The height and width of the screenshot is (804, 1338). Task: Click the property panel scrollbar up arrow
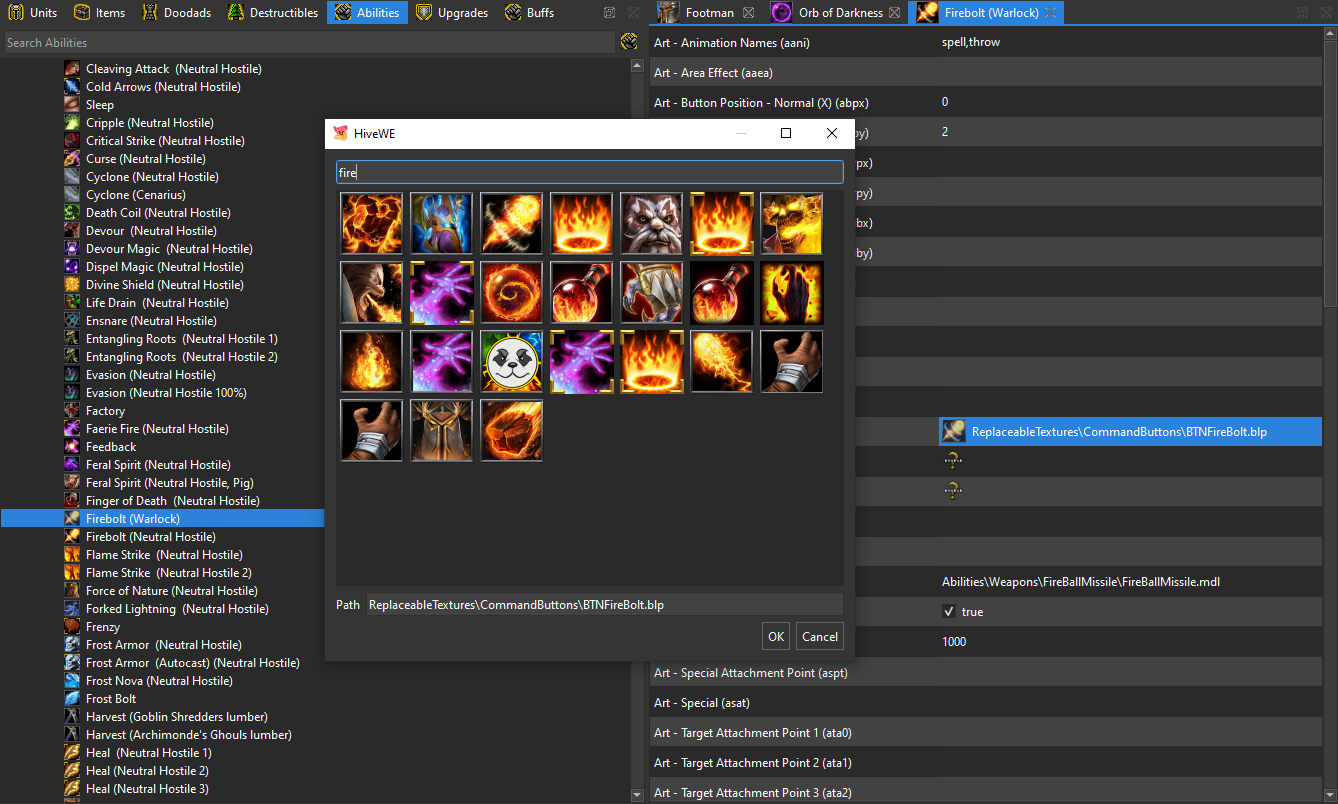tap(1330, 35)
